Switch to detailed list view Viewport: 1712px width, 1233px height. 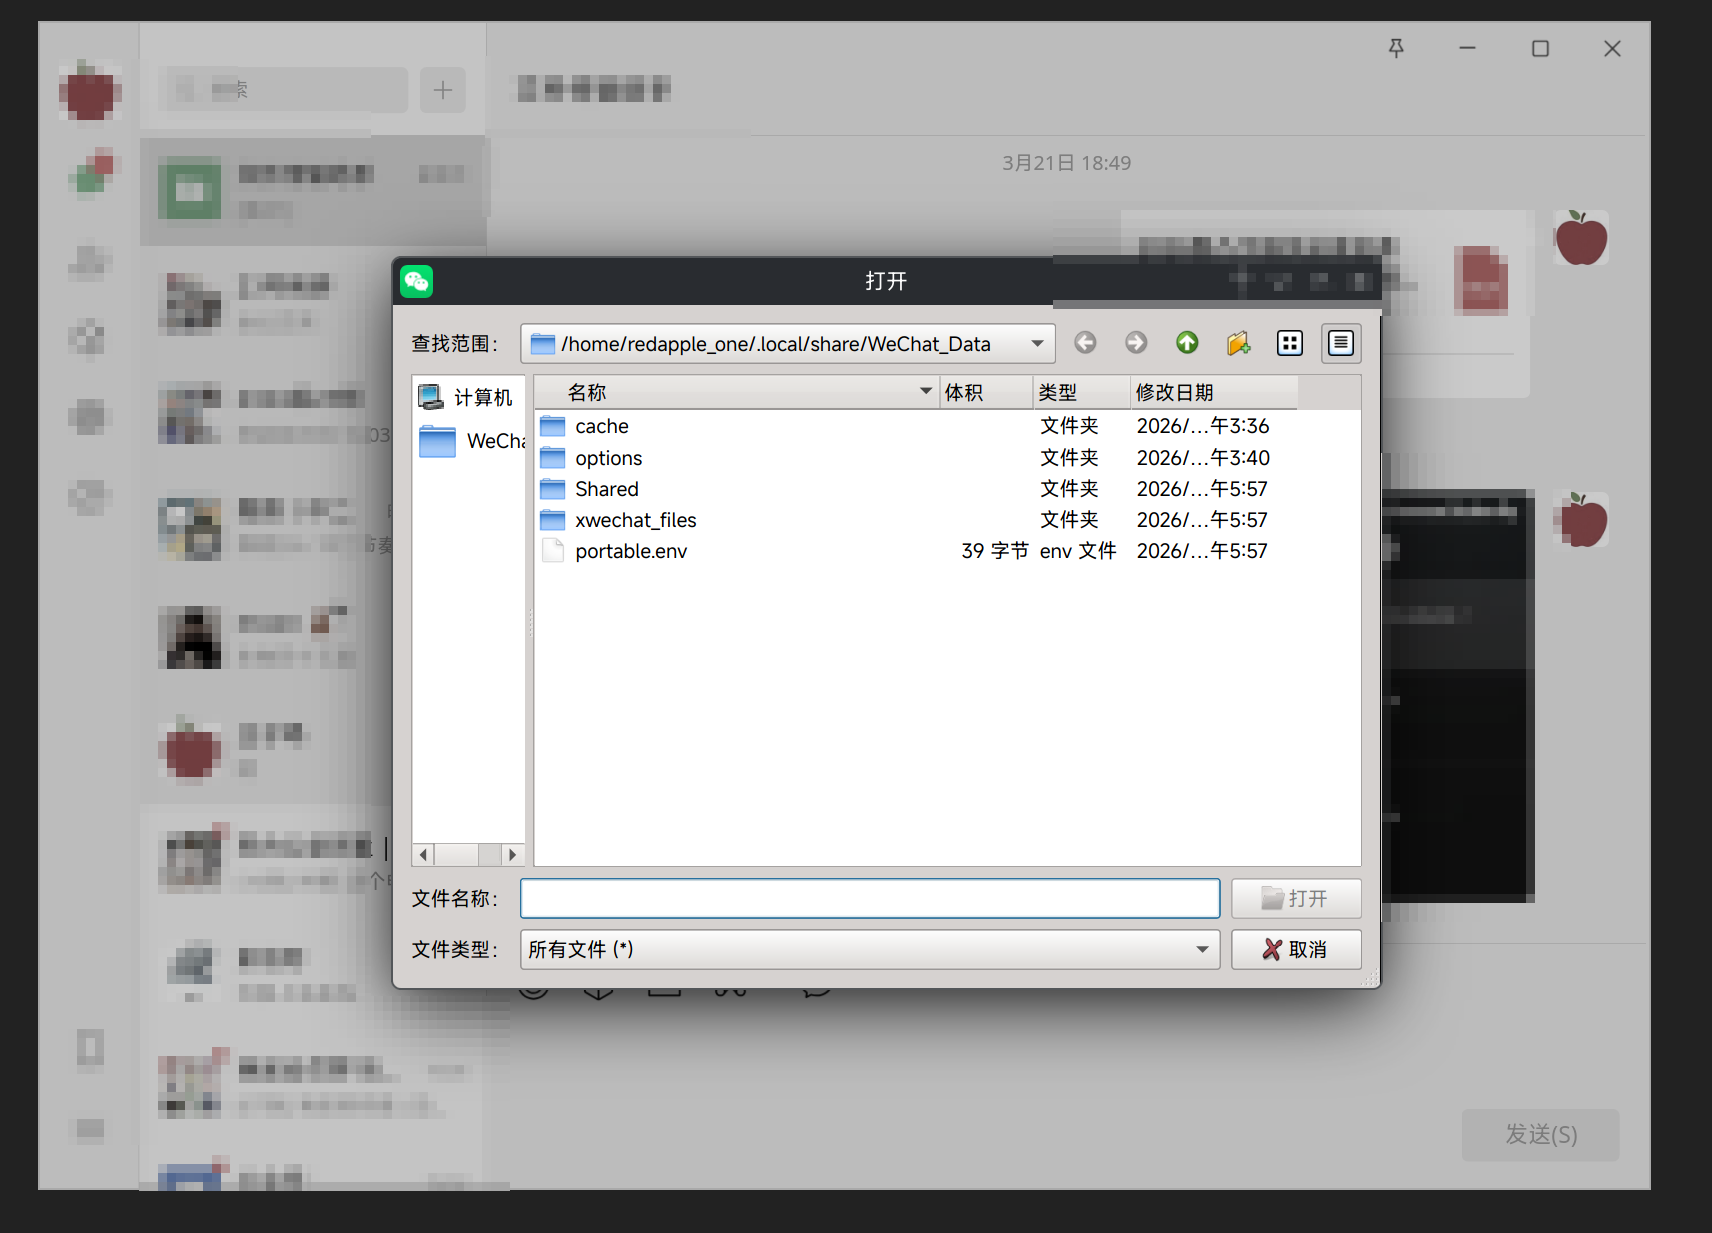tap(1341, 343)
